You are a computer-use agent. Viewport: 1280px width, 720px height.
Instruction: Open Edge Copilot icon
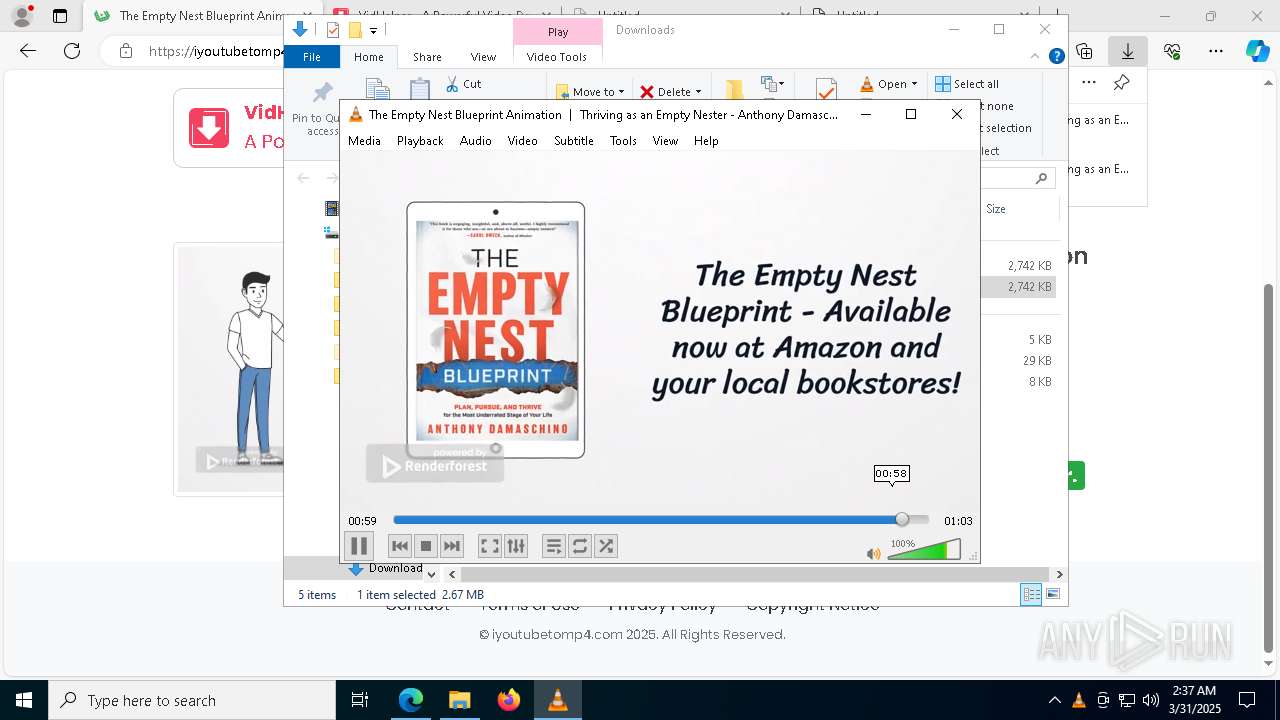click(x=1257, y=51)
